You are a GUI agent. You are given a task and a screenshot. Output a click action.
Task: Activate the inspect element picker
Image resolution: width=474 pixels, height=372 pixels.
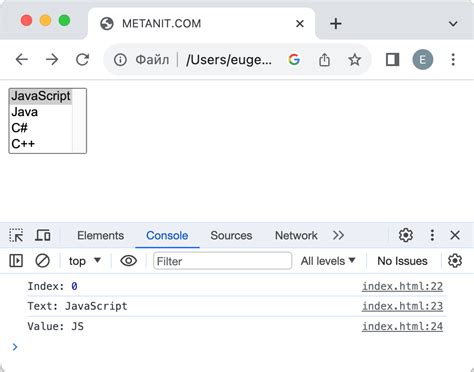pyautogui.click(x=16, y=235)
